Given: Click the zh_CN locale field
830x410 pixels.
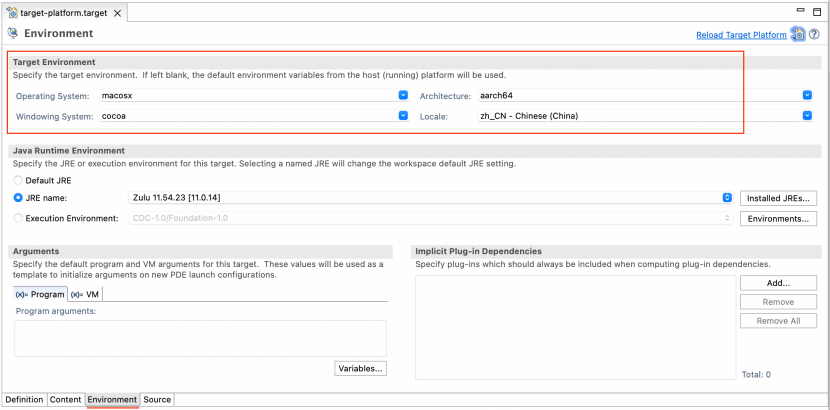Looking at the screenshot, I should click(x=645, y=116).
